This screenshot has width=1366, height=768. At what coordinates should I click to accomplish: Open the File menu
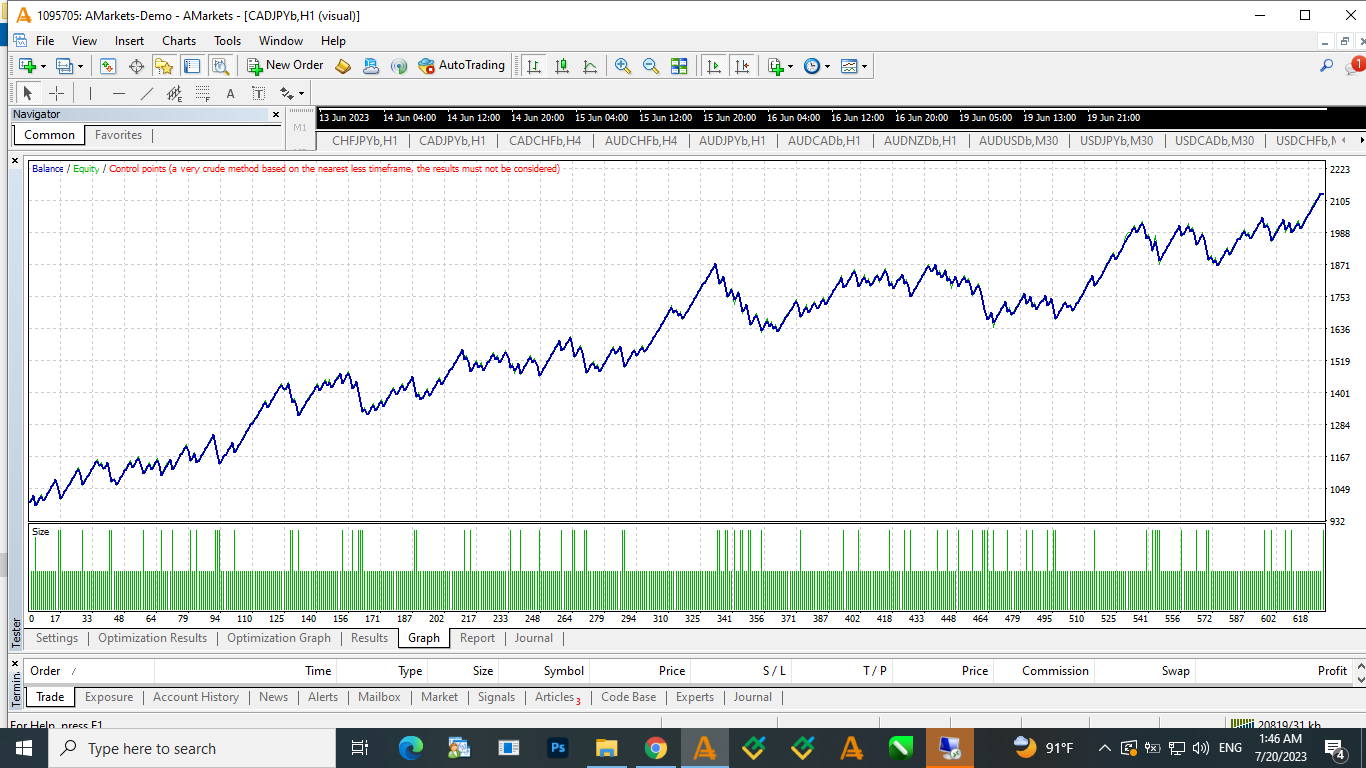(x=45, y=41)
